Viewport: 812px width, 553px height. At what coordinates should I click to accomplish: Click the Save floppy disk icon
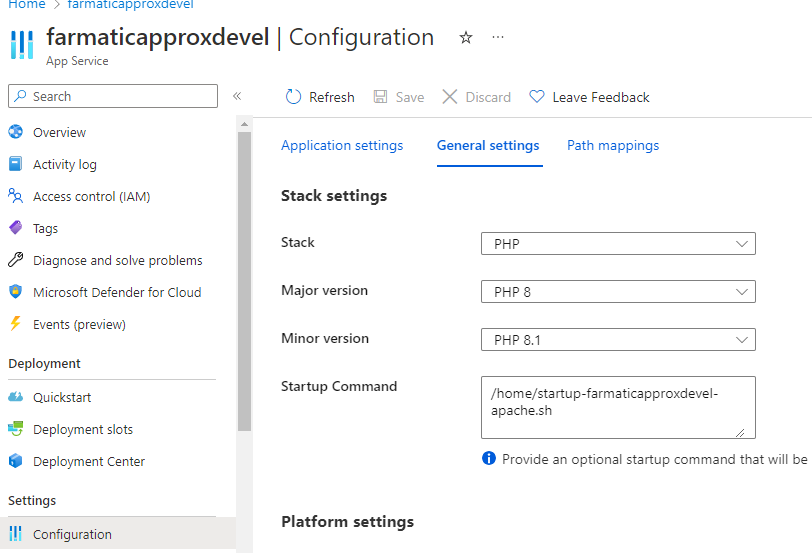(x=381, y=97)
